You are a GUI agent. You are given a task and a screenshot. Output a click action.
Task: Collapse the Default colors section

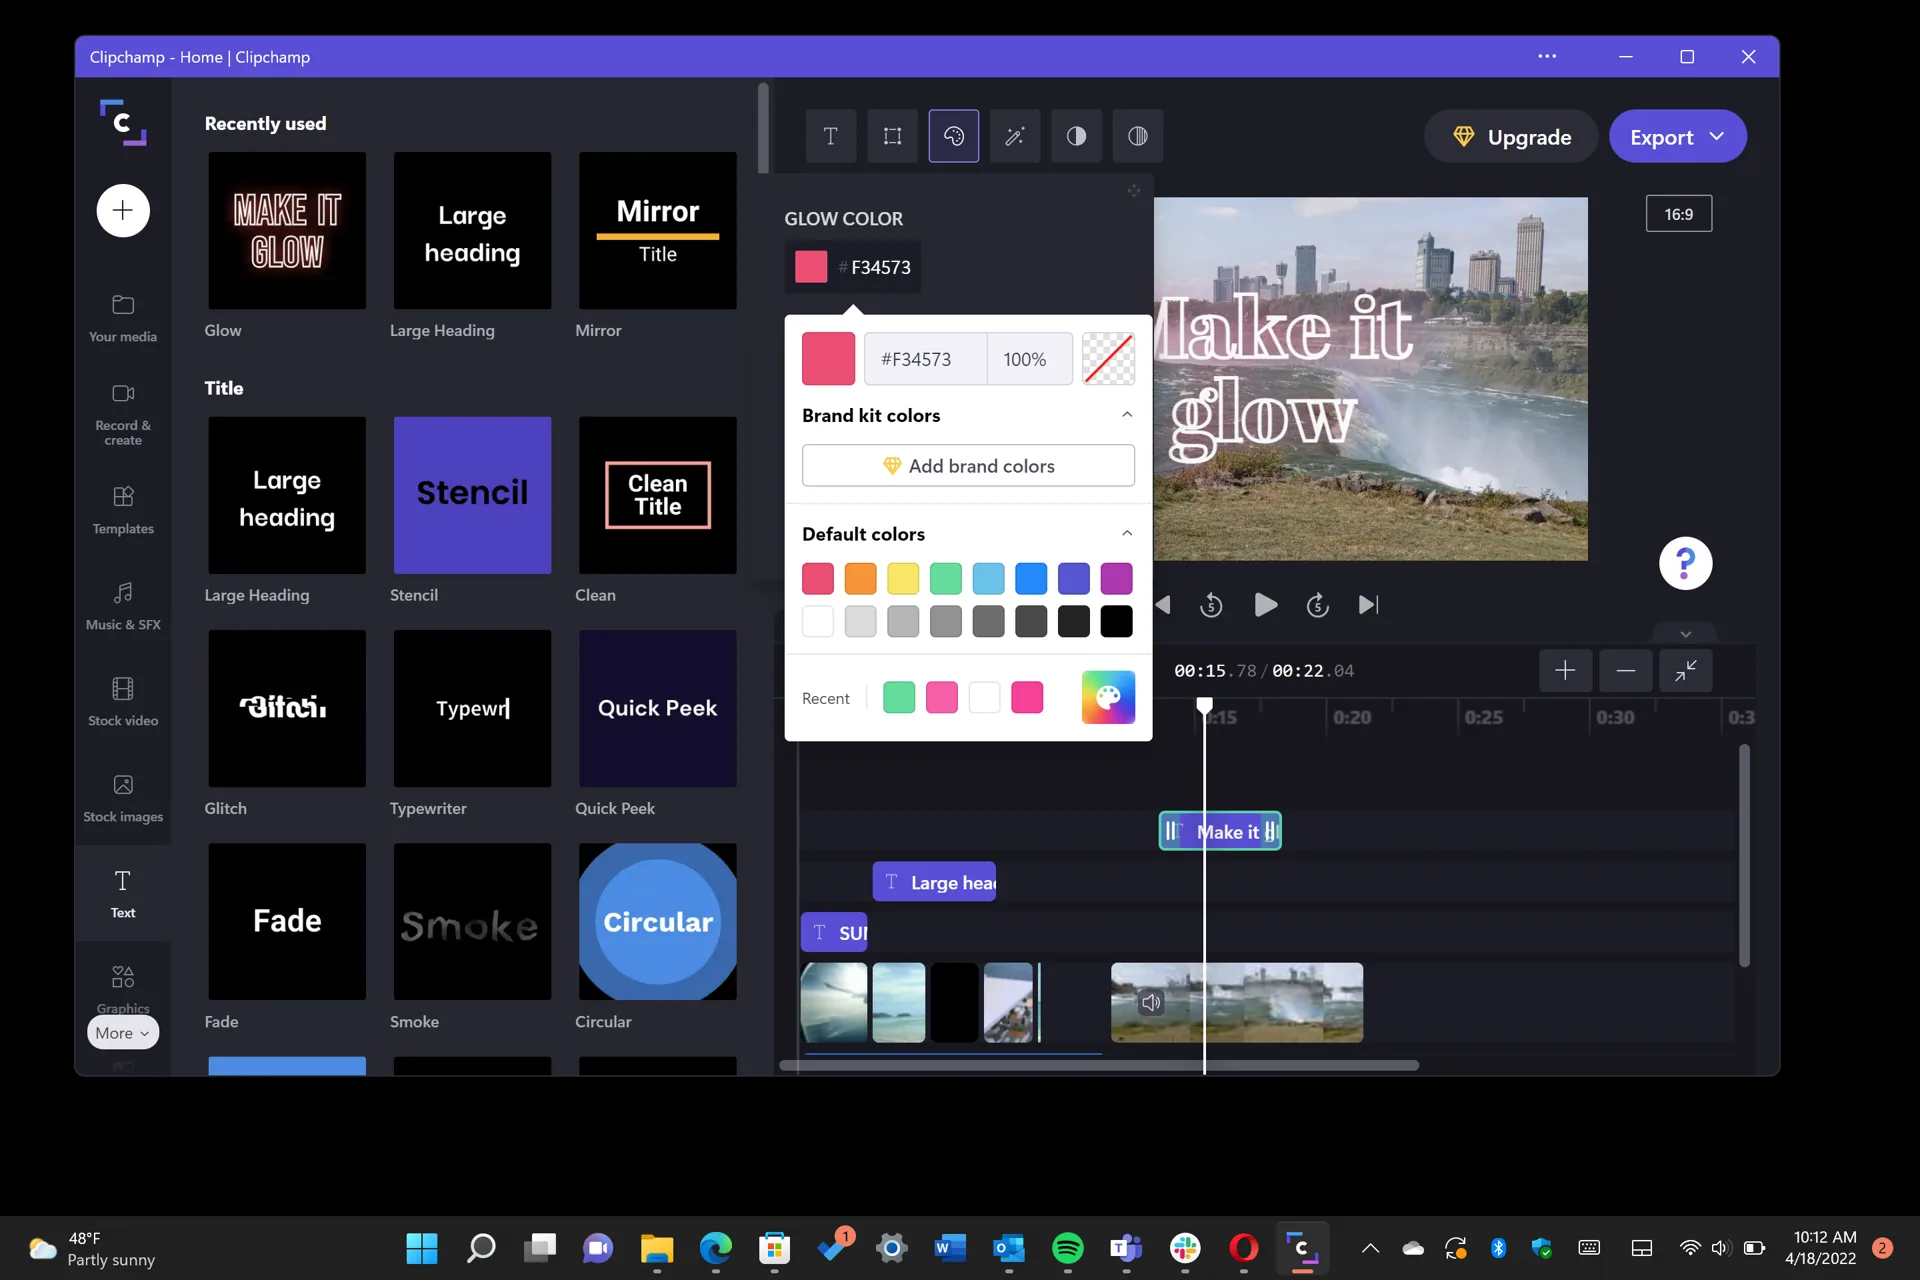pyautogui.click(x=1127, y=532)
